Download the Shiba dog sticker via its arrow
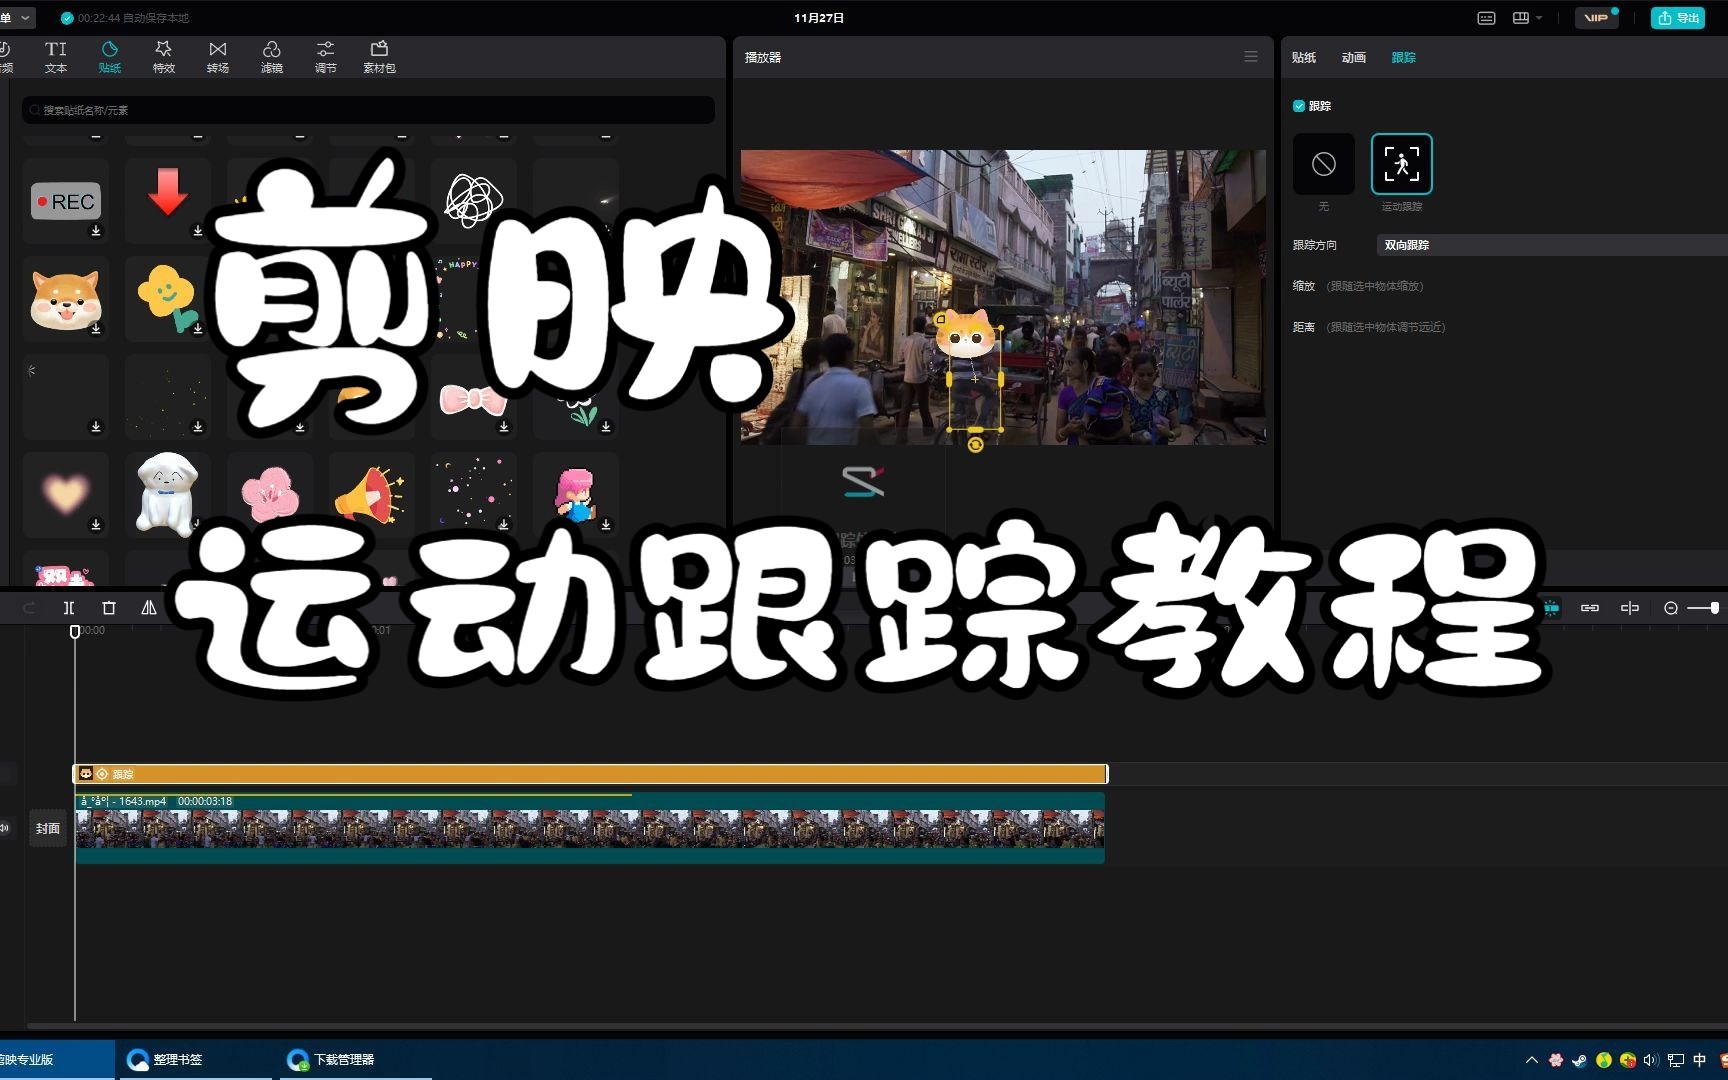This screenshot has height=1080, width=1728. tap(96, 329)
